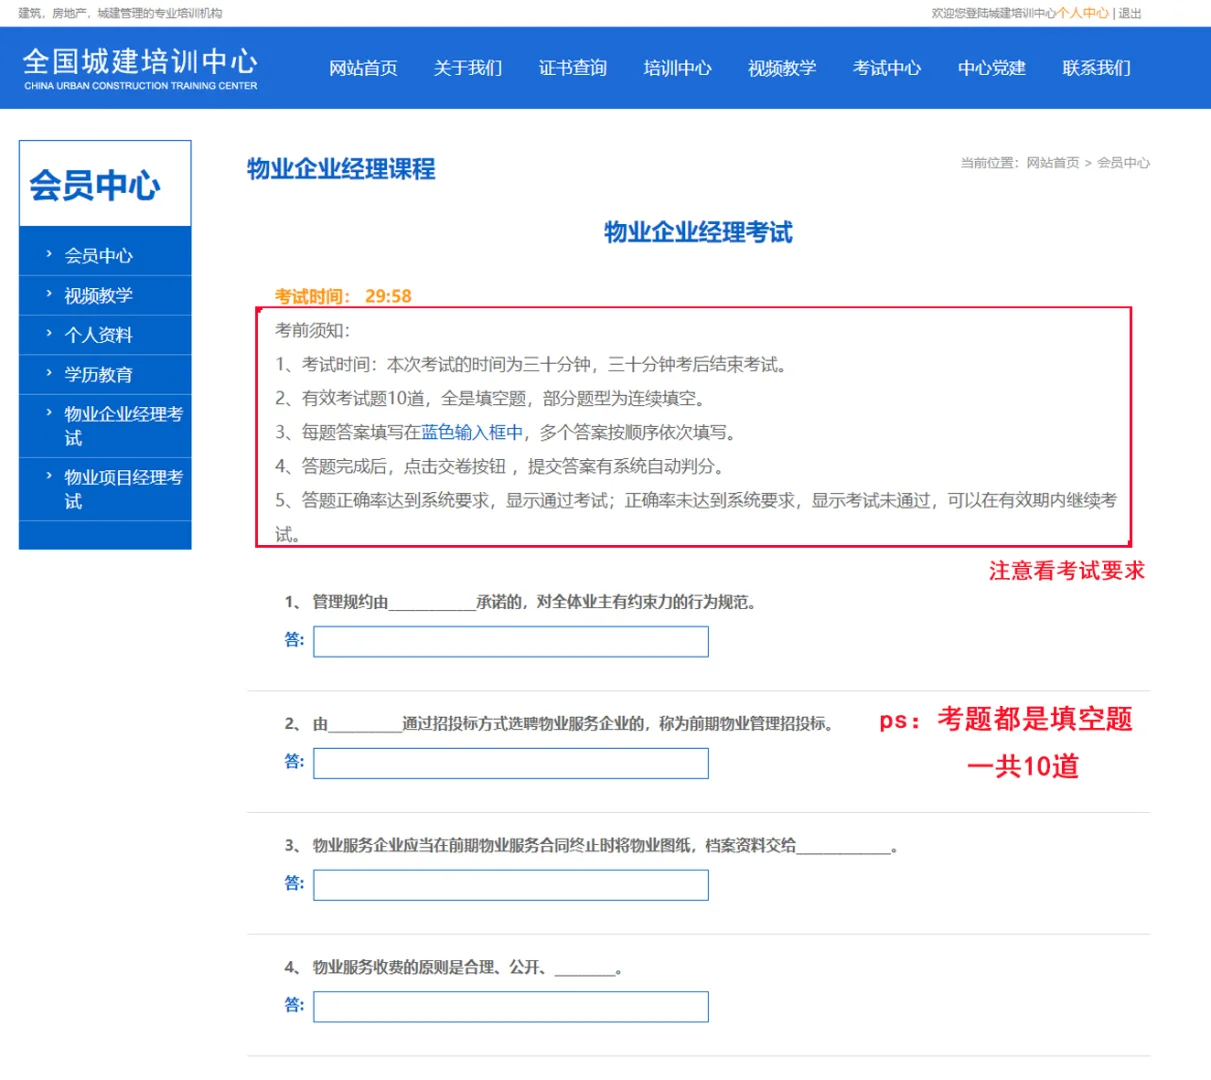Open the 联系我们 page
The width and height of the screenshot is (1211, 1080).
tap(1094, 69)
